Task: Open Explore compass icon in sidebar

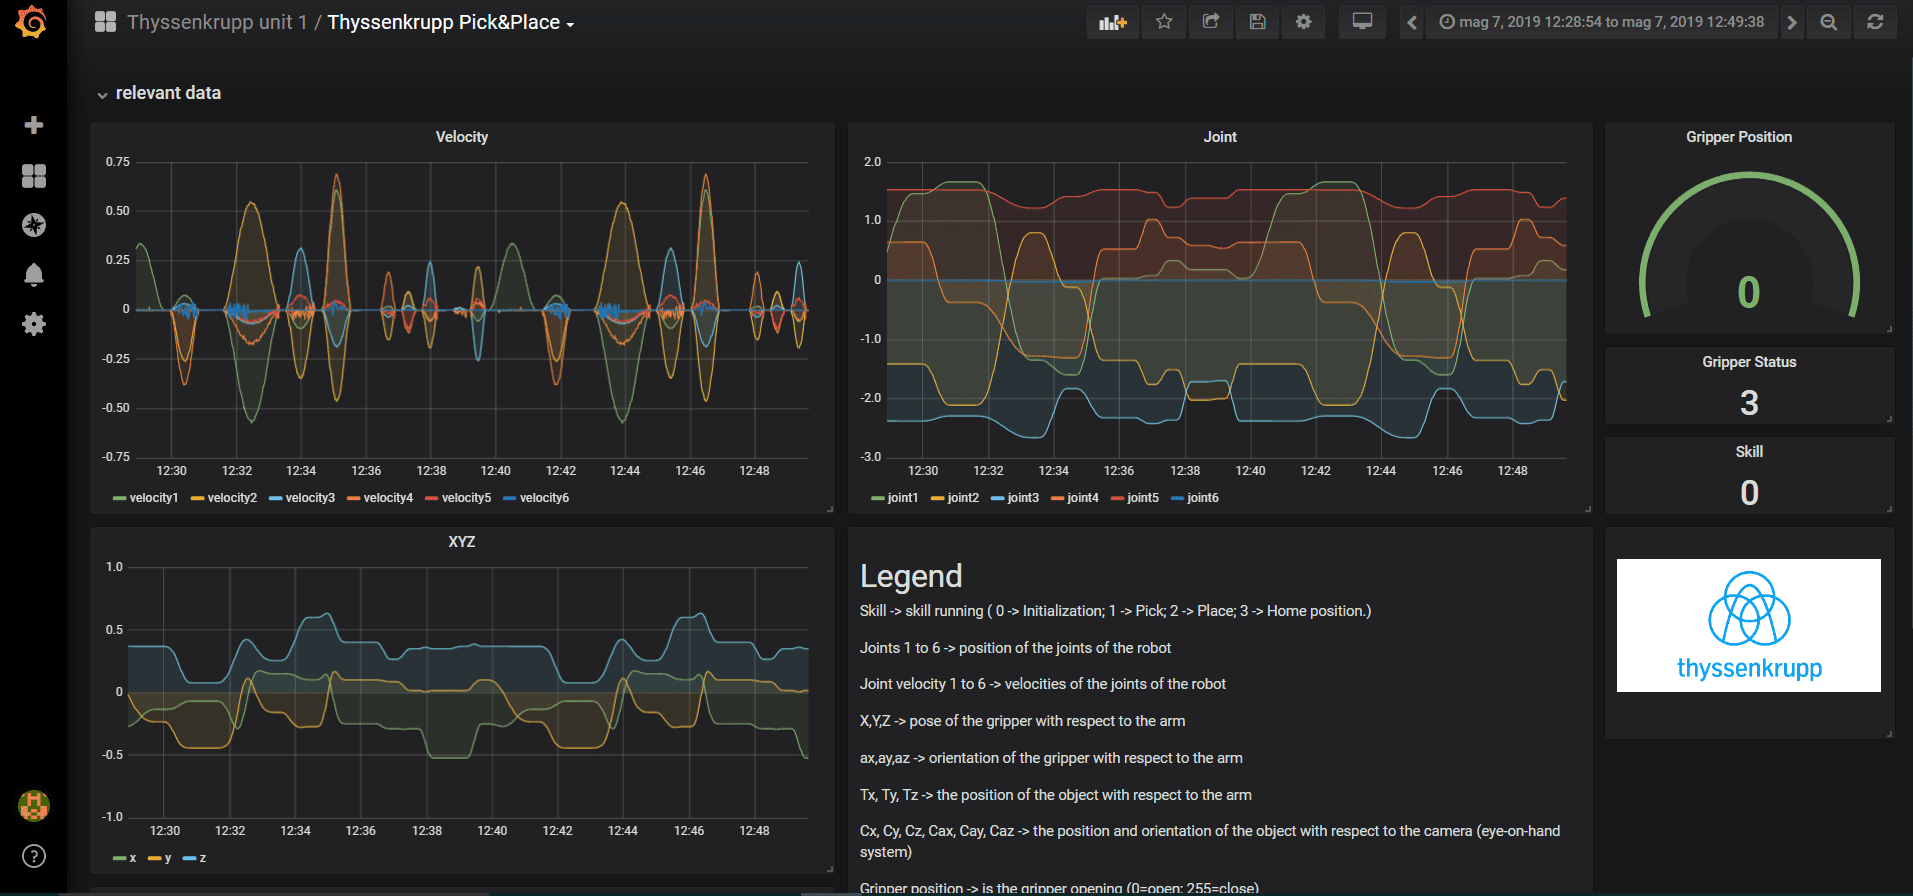Action: click(x=34, y=225)
